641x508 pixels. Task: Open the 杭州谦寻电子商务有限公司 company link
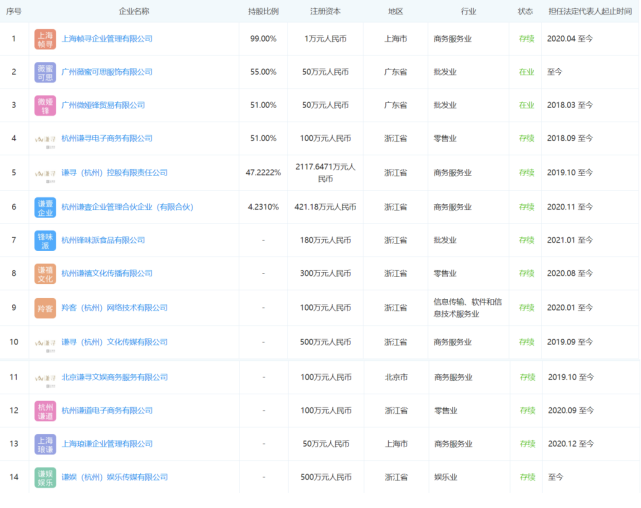(x=107, y=139)
